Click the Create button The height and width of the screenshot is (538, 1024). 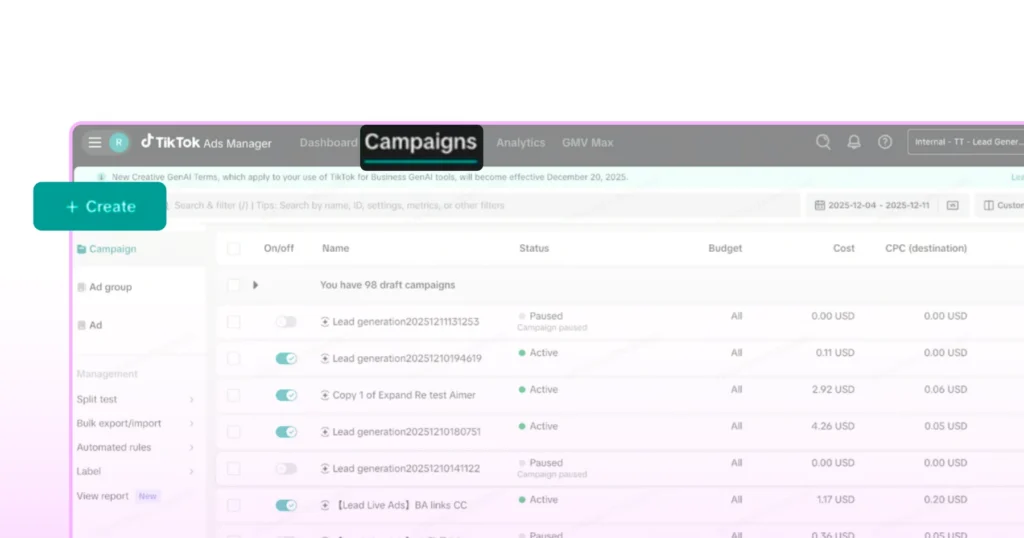[100, 206]
